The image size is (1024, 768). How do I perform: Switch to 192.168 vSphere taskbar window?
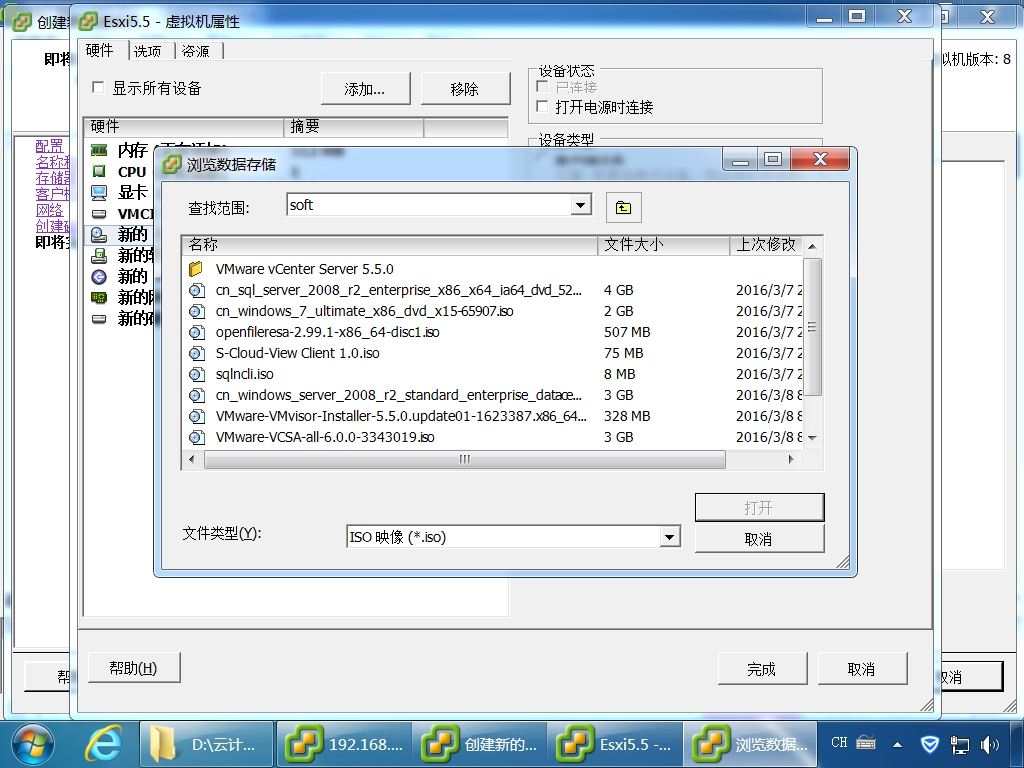point(344,744)
